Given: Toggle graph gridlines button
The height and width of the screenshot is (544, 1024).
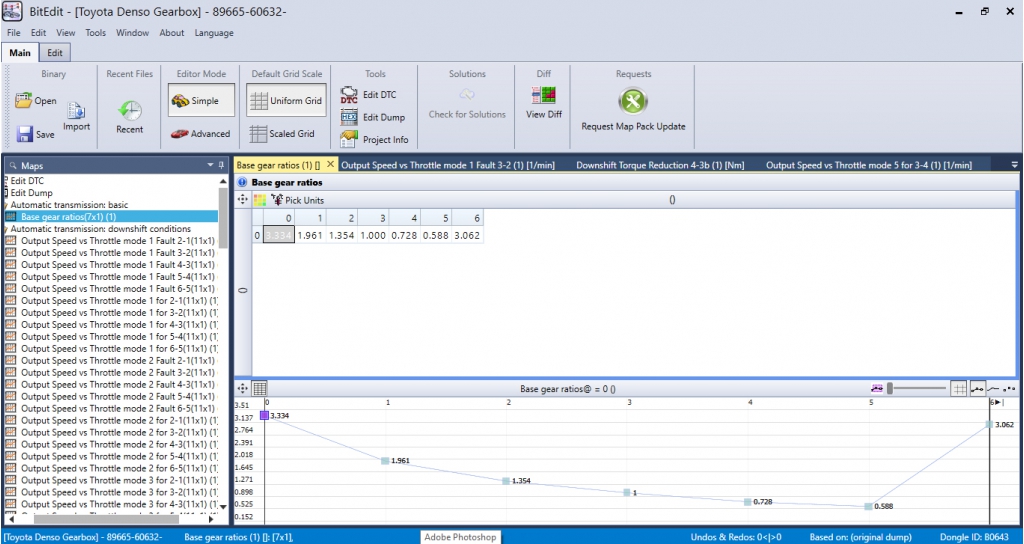Looking at the screenshot, I should tap(959, 389).
